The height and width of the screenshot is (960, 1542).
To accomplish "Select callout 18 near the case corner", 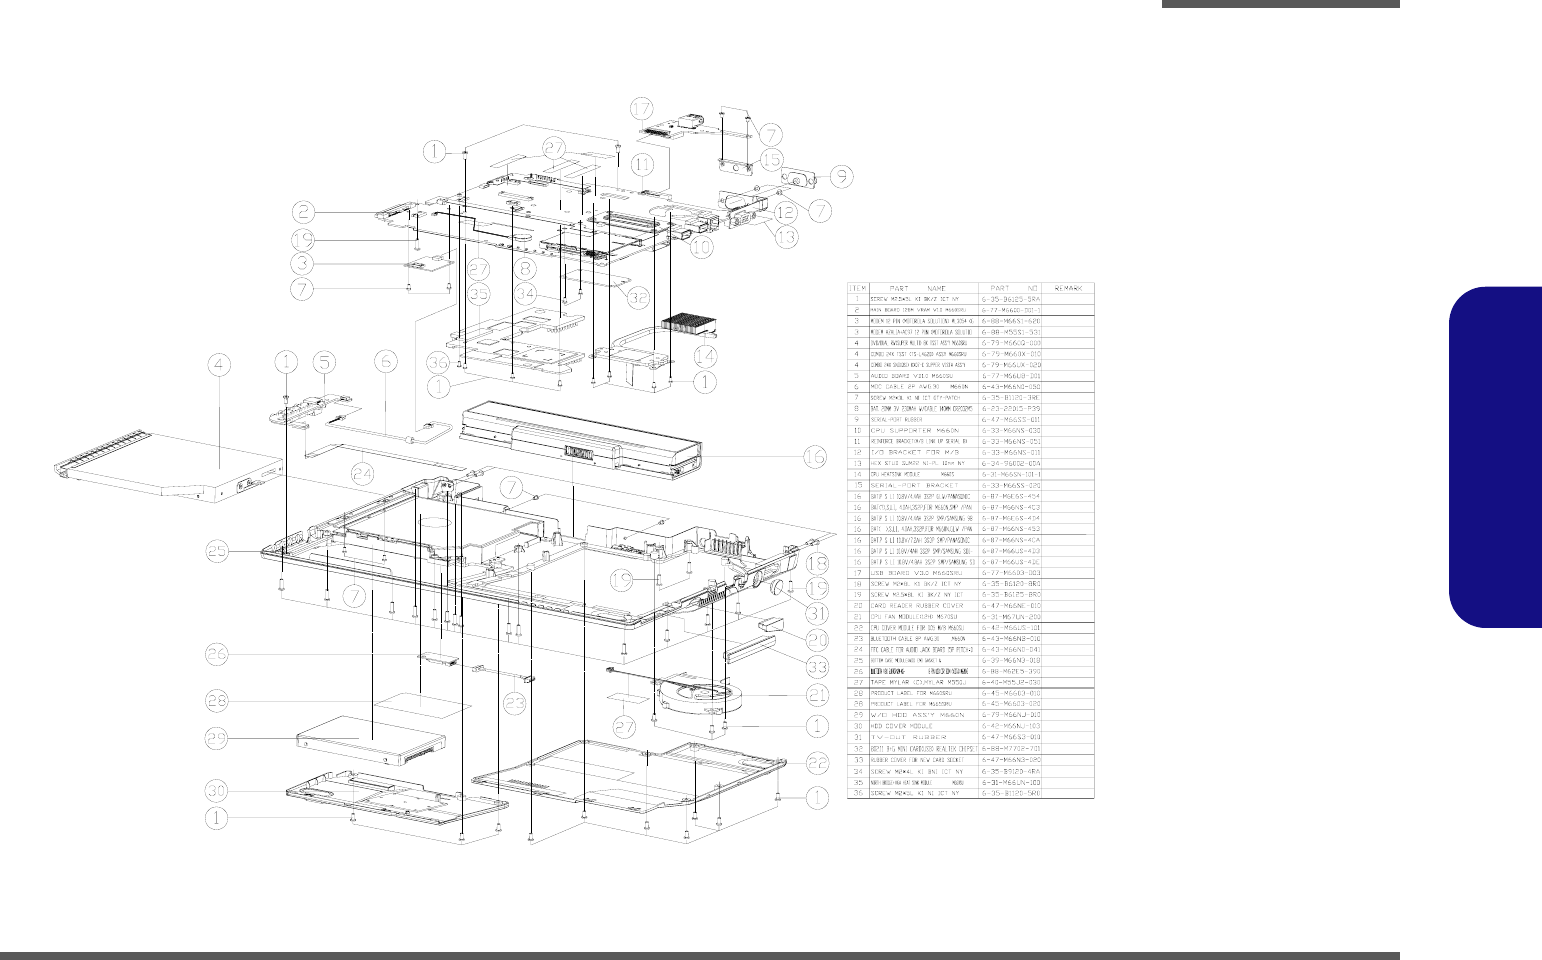I will (816, 563).
